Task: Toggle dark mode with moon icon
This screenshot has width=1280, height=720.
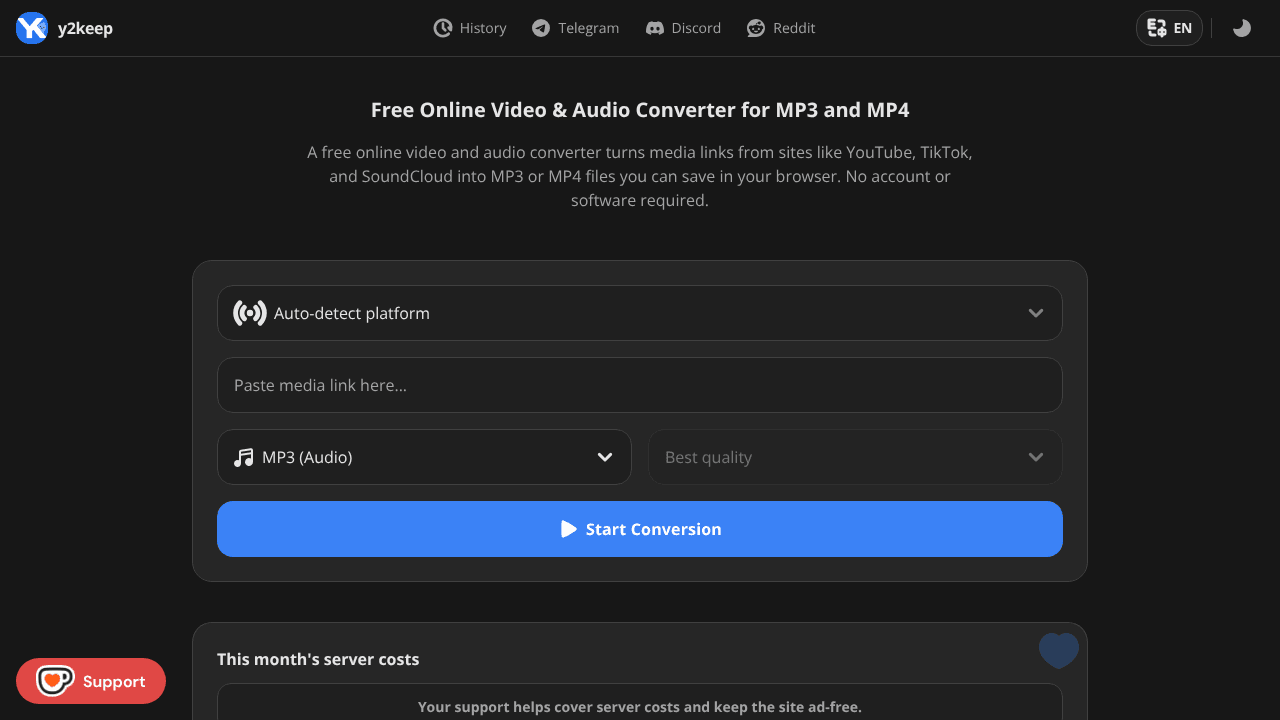Action: 1242,28
